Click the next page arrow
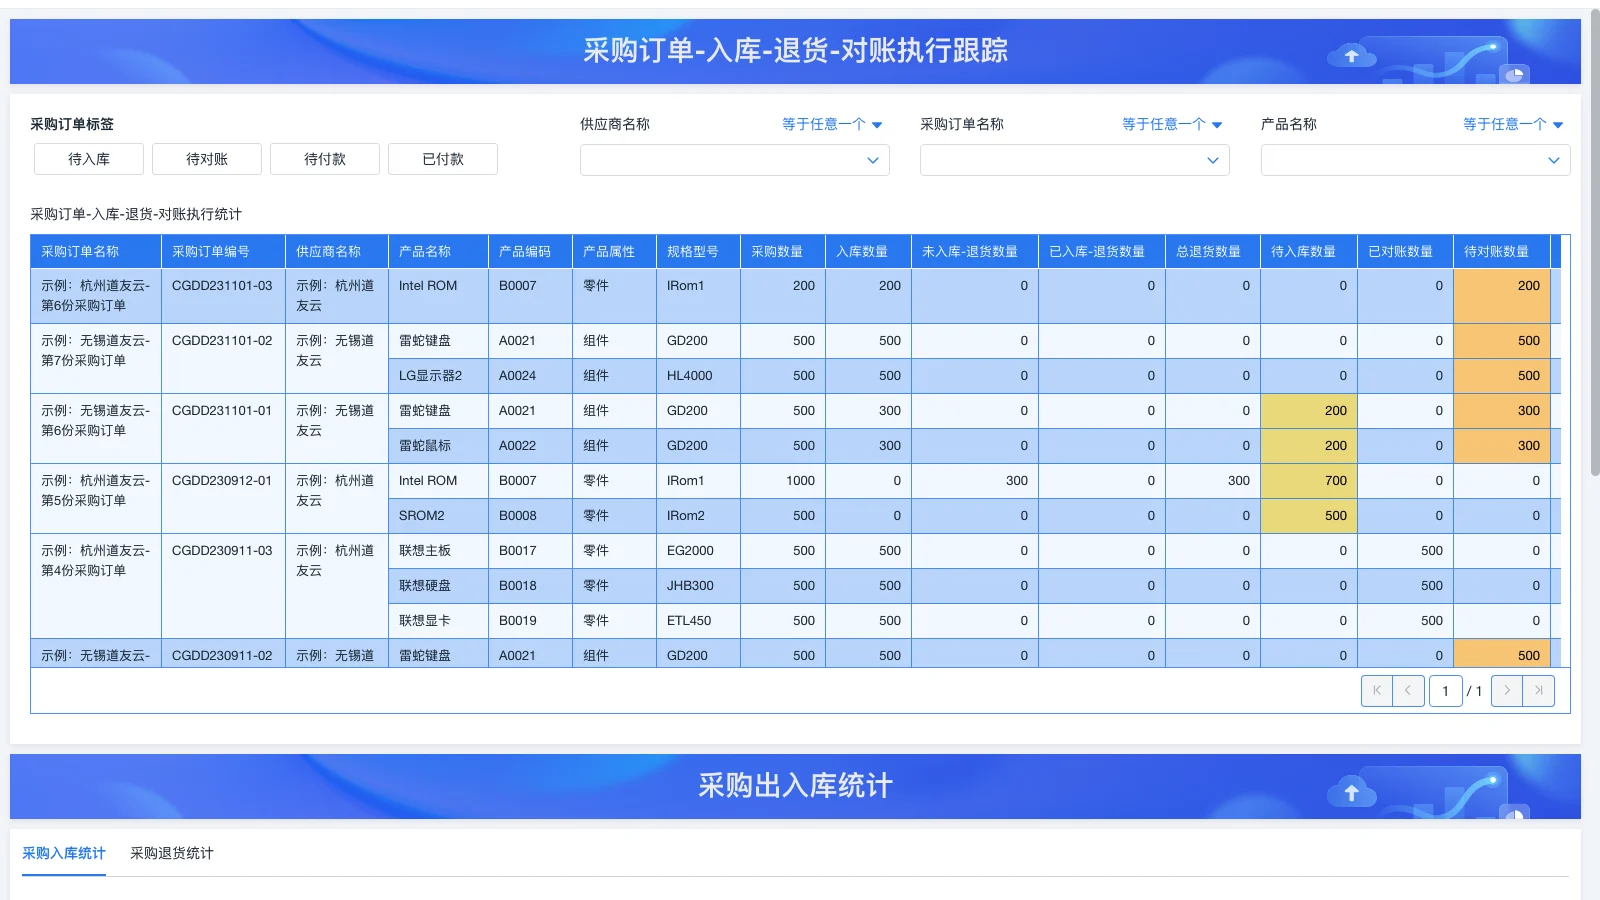Viewport: 1600px width, 900px height. (x=1507, y=690)
